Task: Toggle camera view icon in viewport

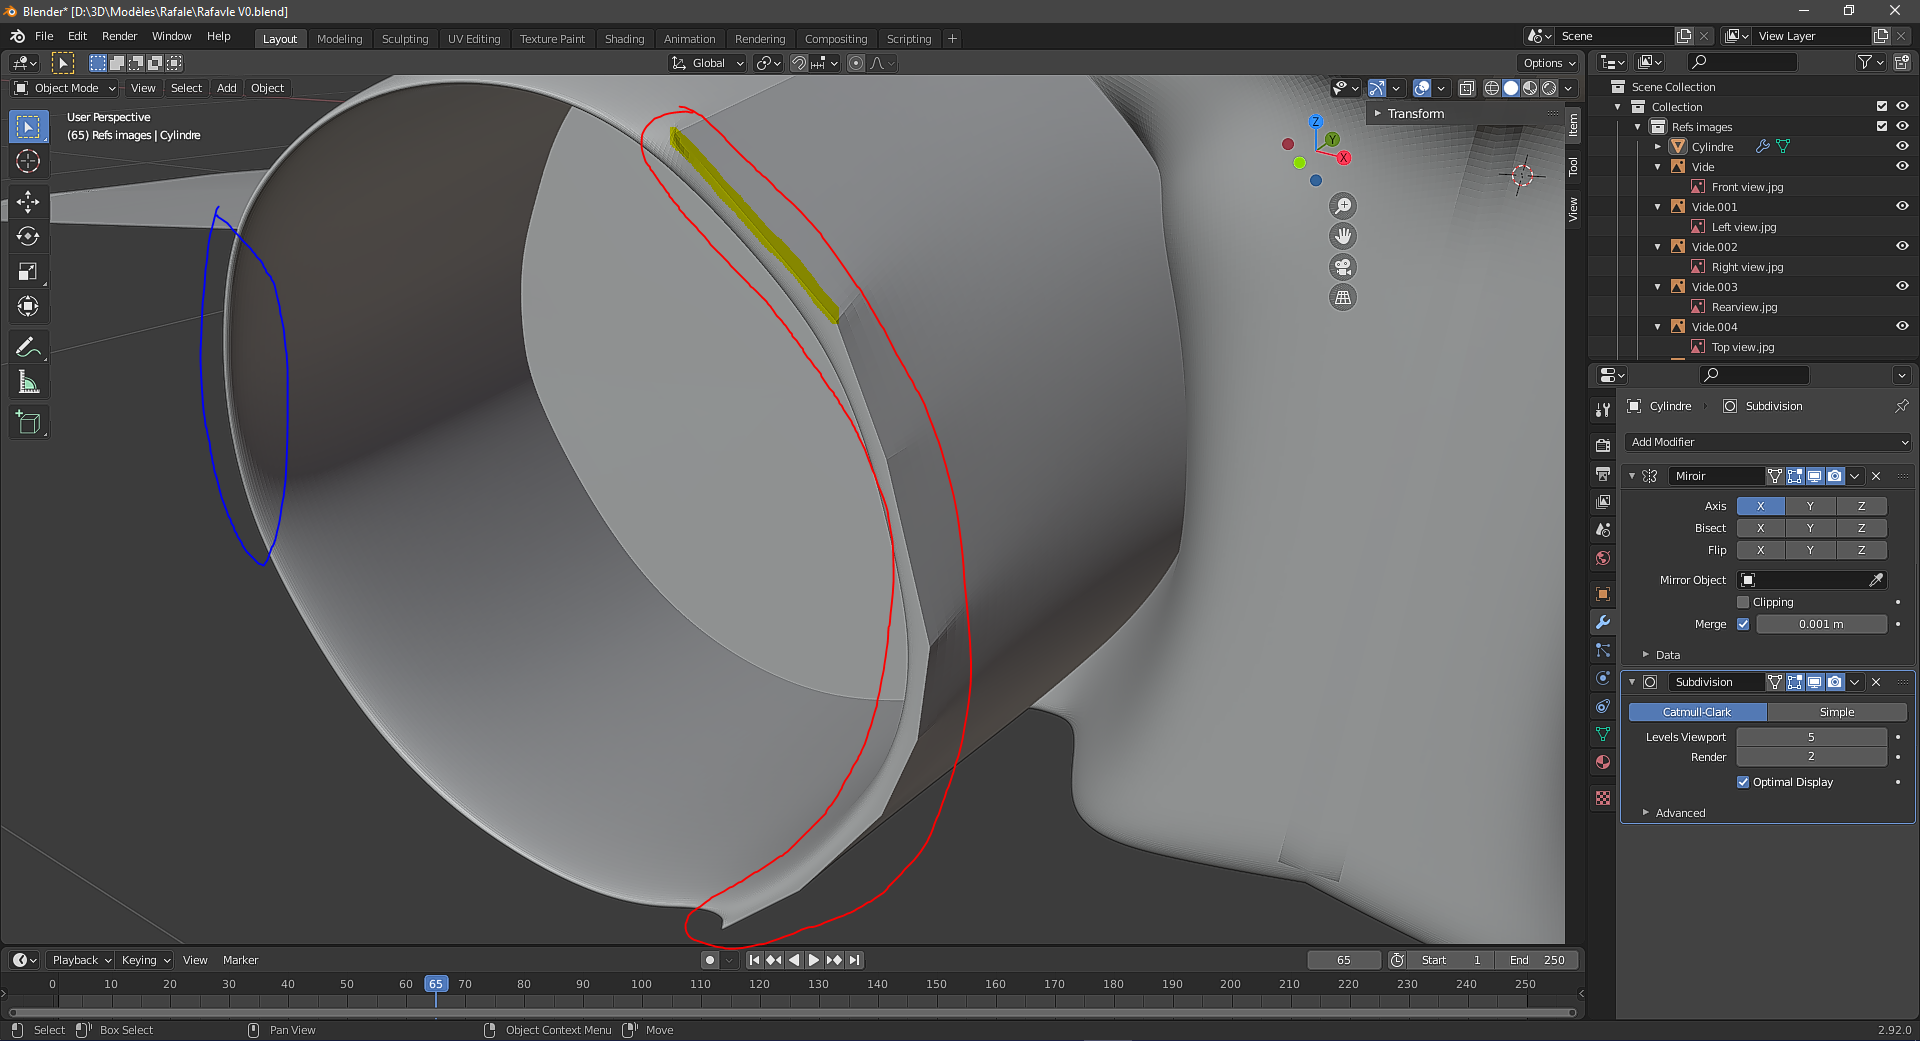Action: [1343, 267]
